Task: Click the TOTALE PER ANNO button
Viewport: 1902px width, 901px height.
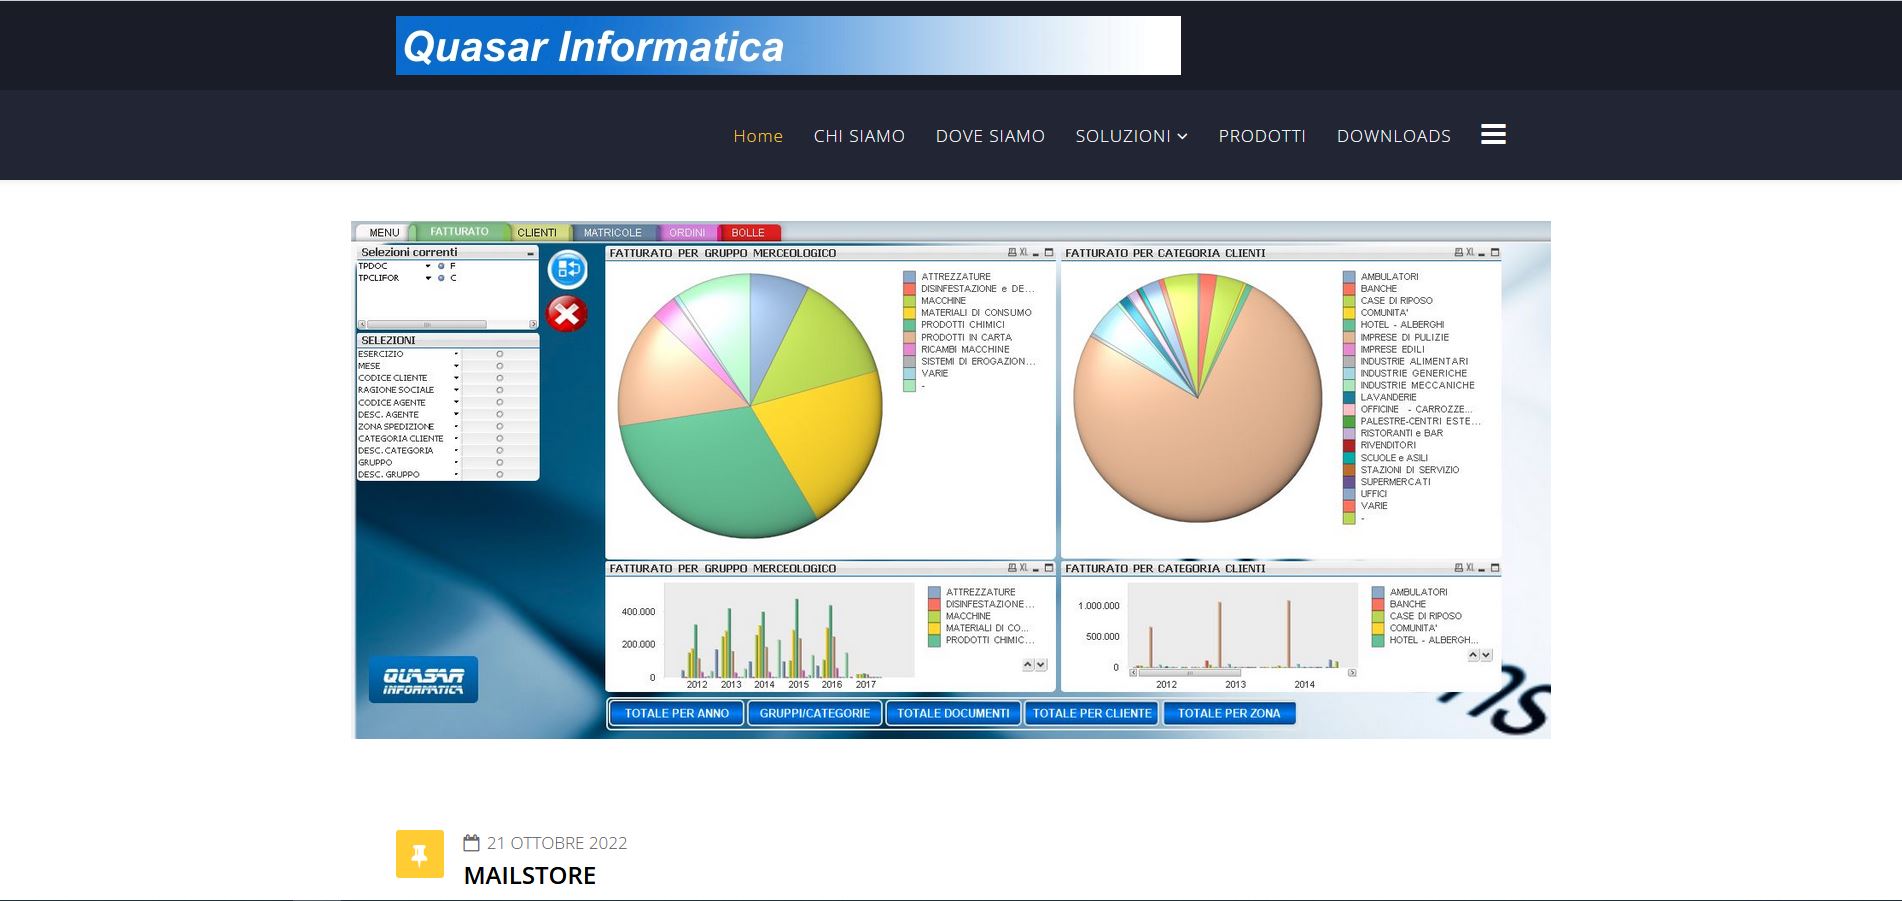Action: click(677, 713)
